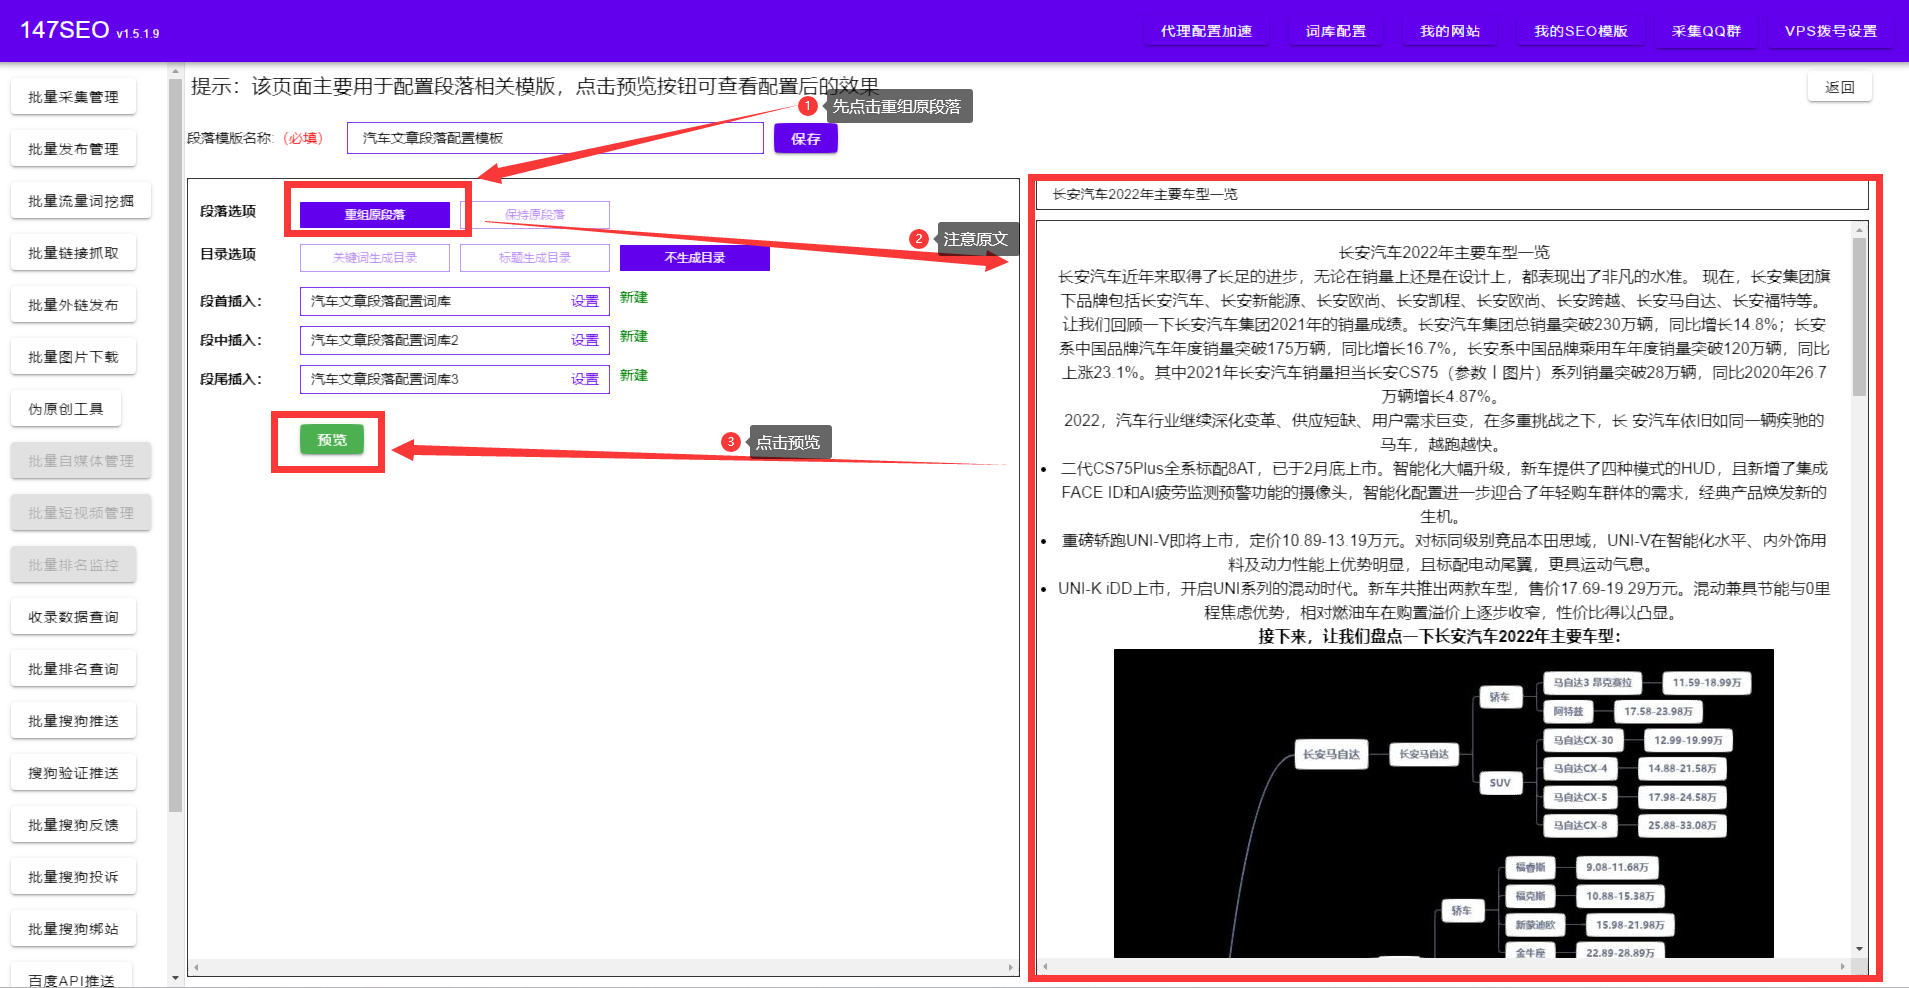Click 设置 in the 段首插入 field
1909x988 pixels.
click(x=585, y=301)
